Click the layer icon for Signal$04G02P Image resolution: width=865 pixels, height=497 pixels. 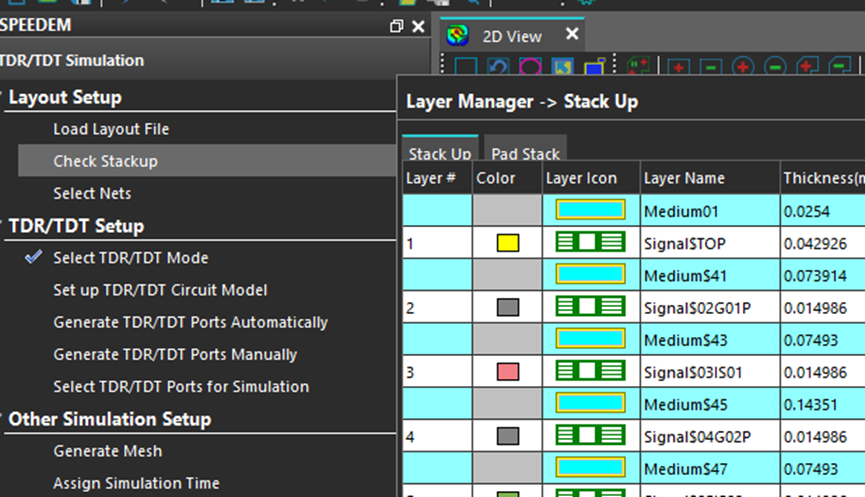[x=590, y=436]
